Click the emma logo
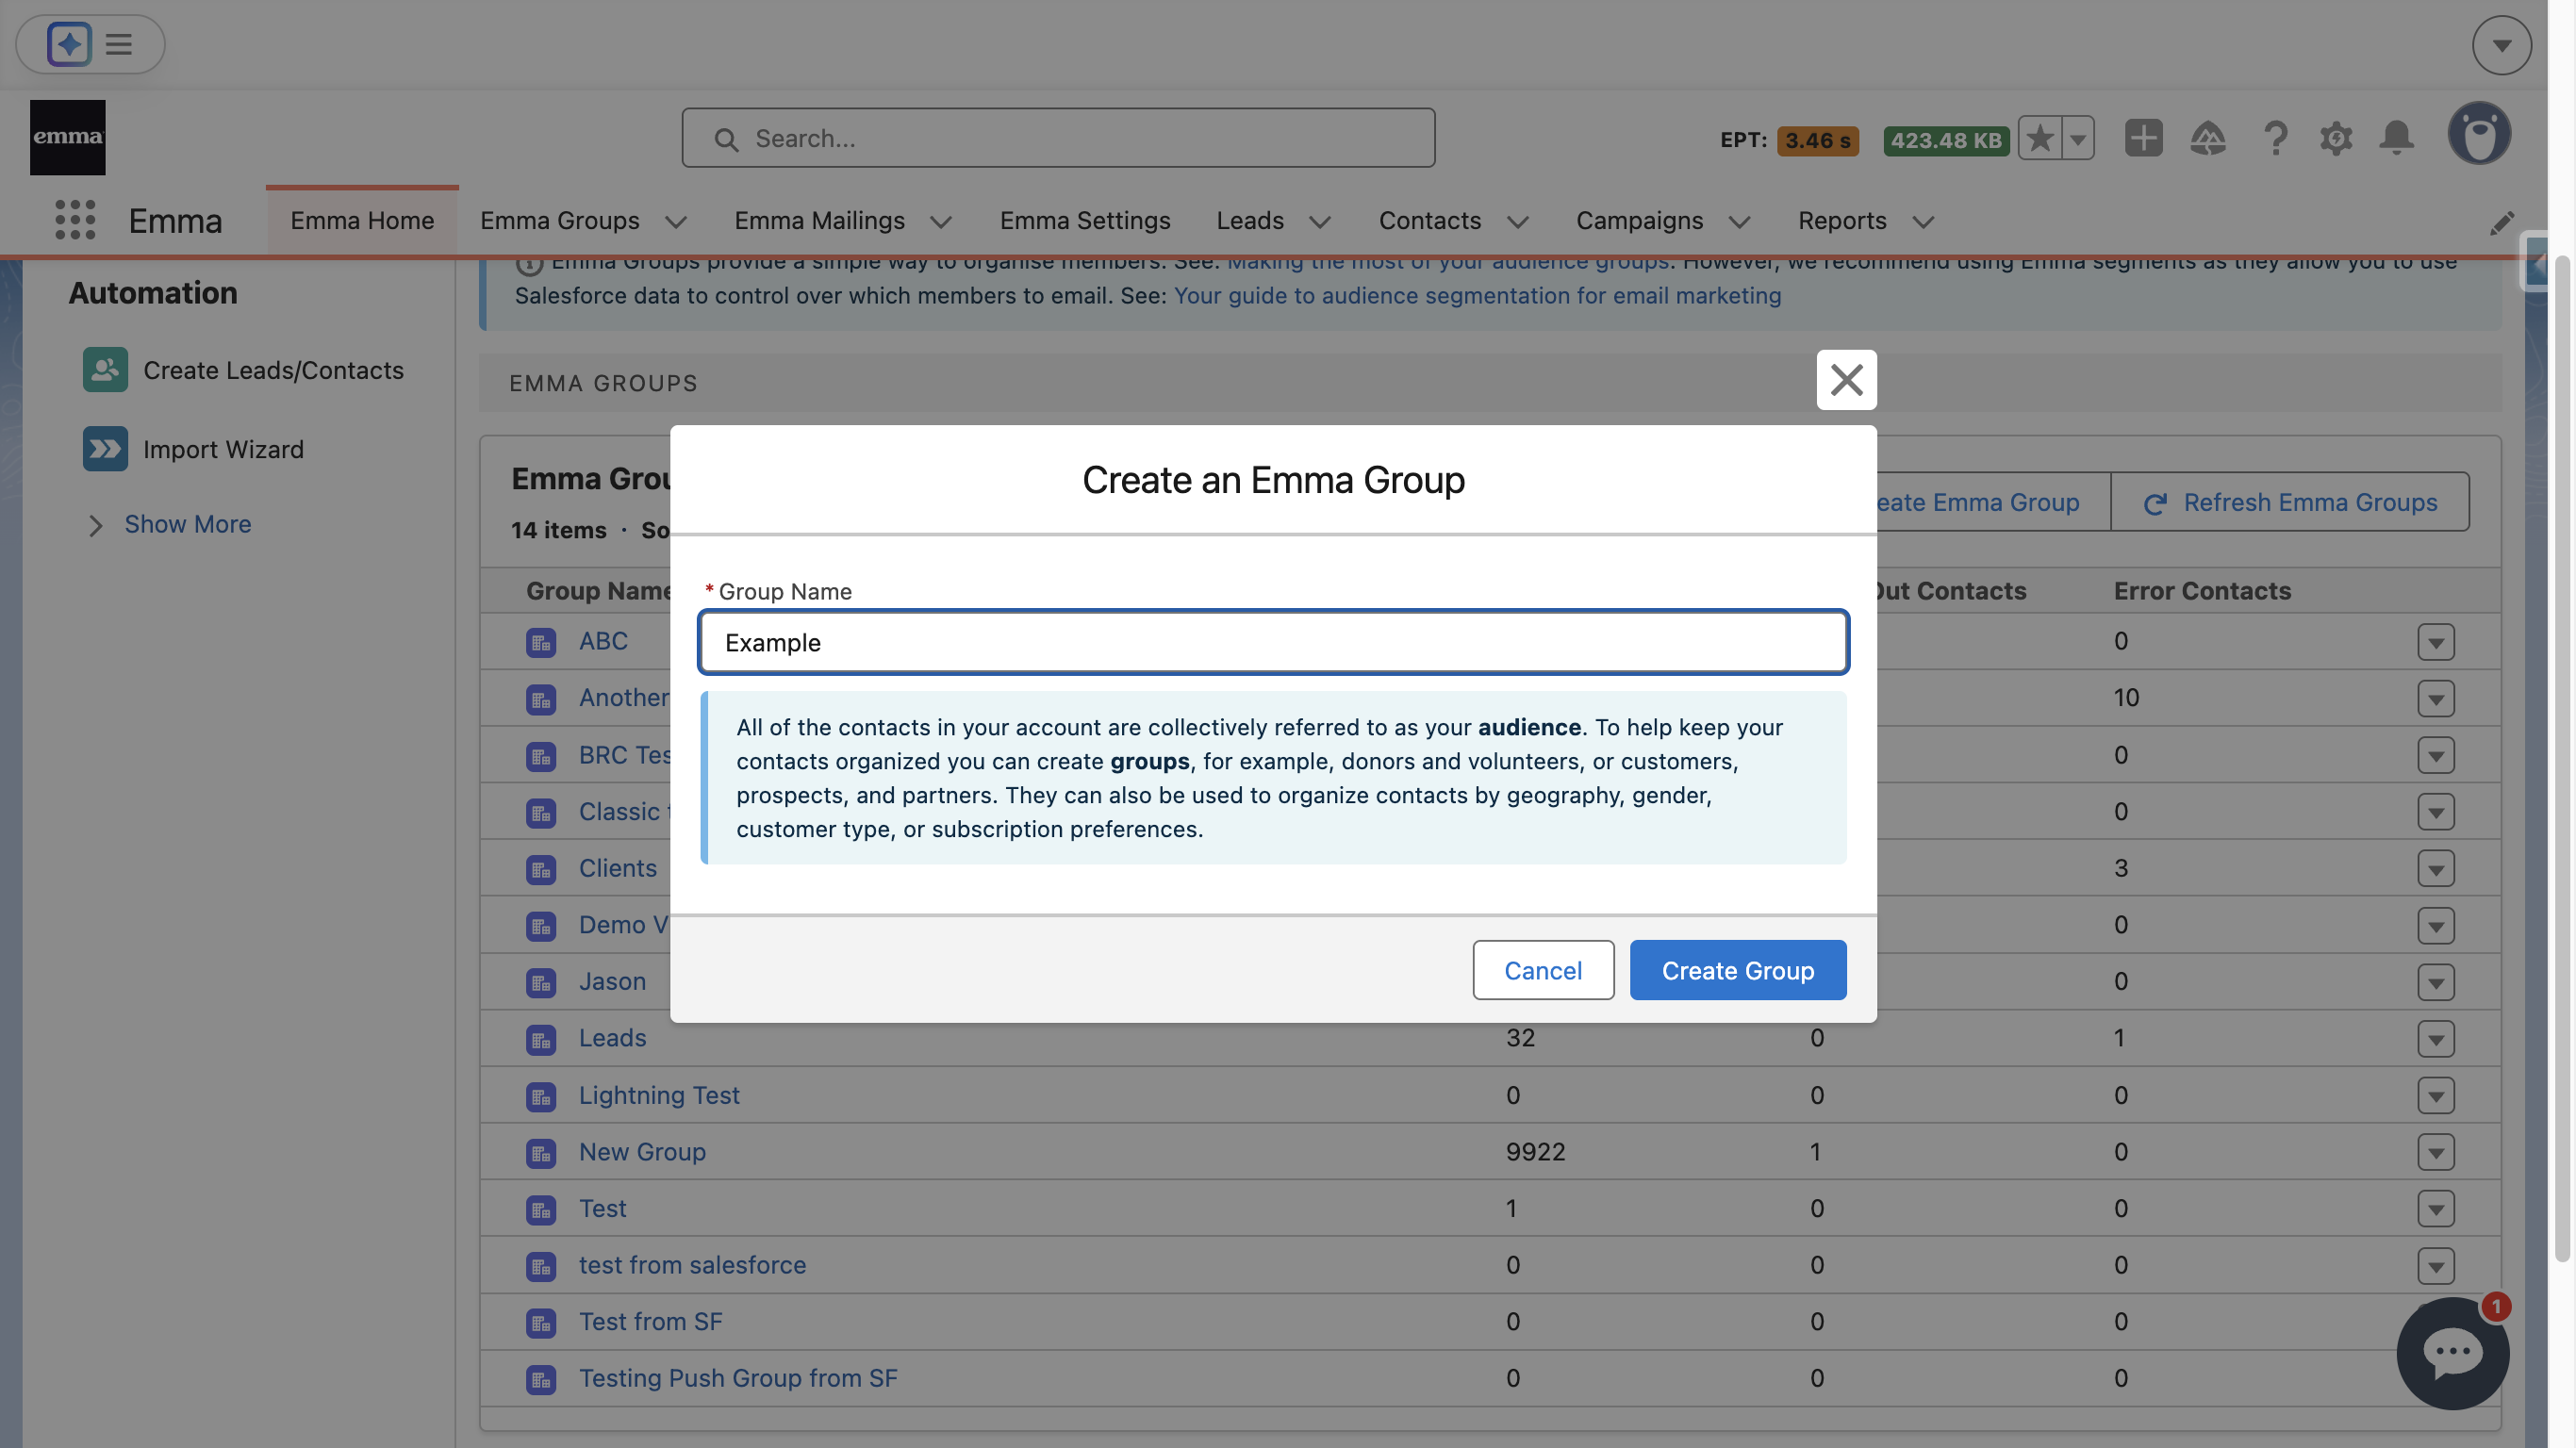The width and height of the screenshot is (2576, 1448). pos(67,137)
